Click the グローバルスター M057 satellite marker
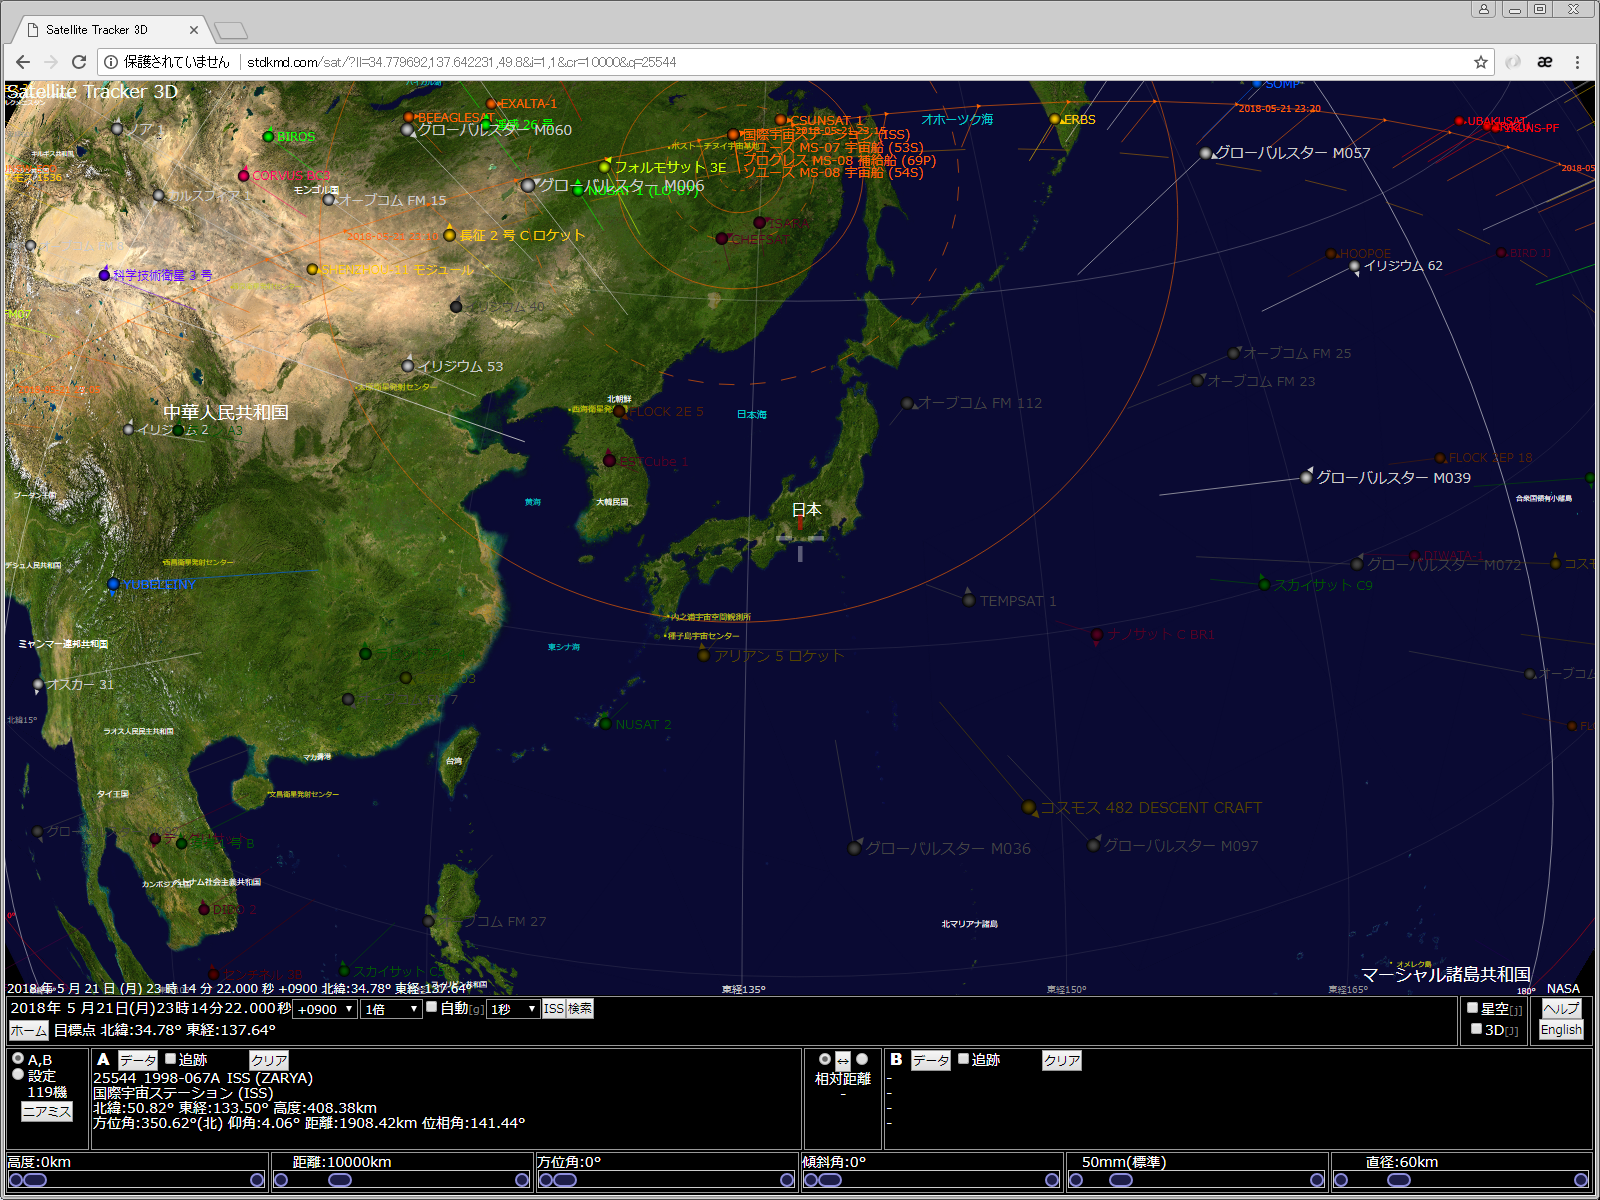This screenshot has width=1600, height=1200. [x=1206, y=153]
